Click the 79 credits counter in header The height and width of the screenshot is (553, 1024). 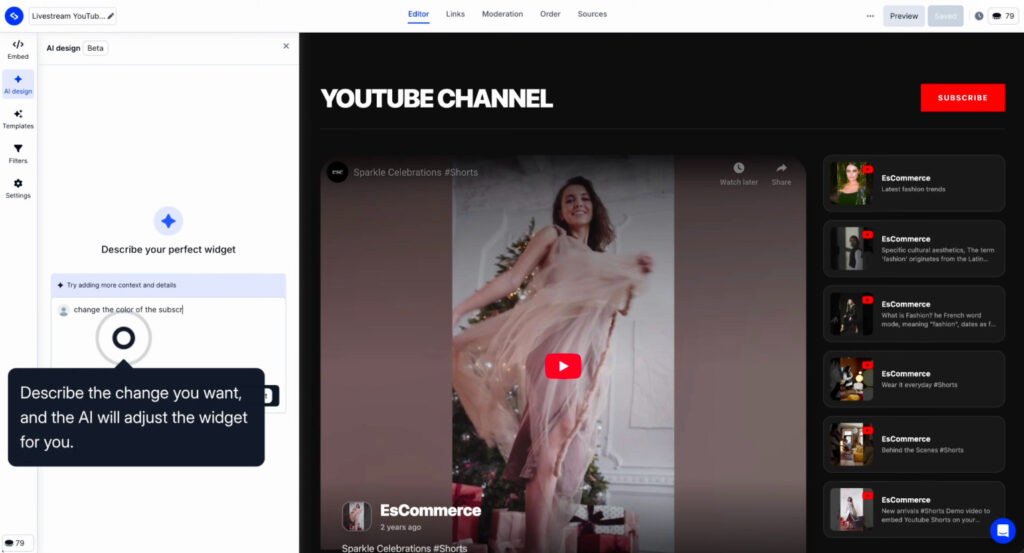1003,16
